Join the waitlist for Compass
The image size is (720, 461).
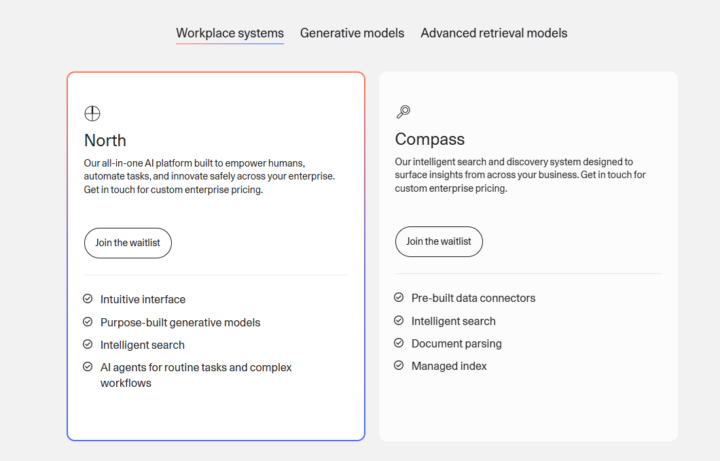[x=439, y=242]
